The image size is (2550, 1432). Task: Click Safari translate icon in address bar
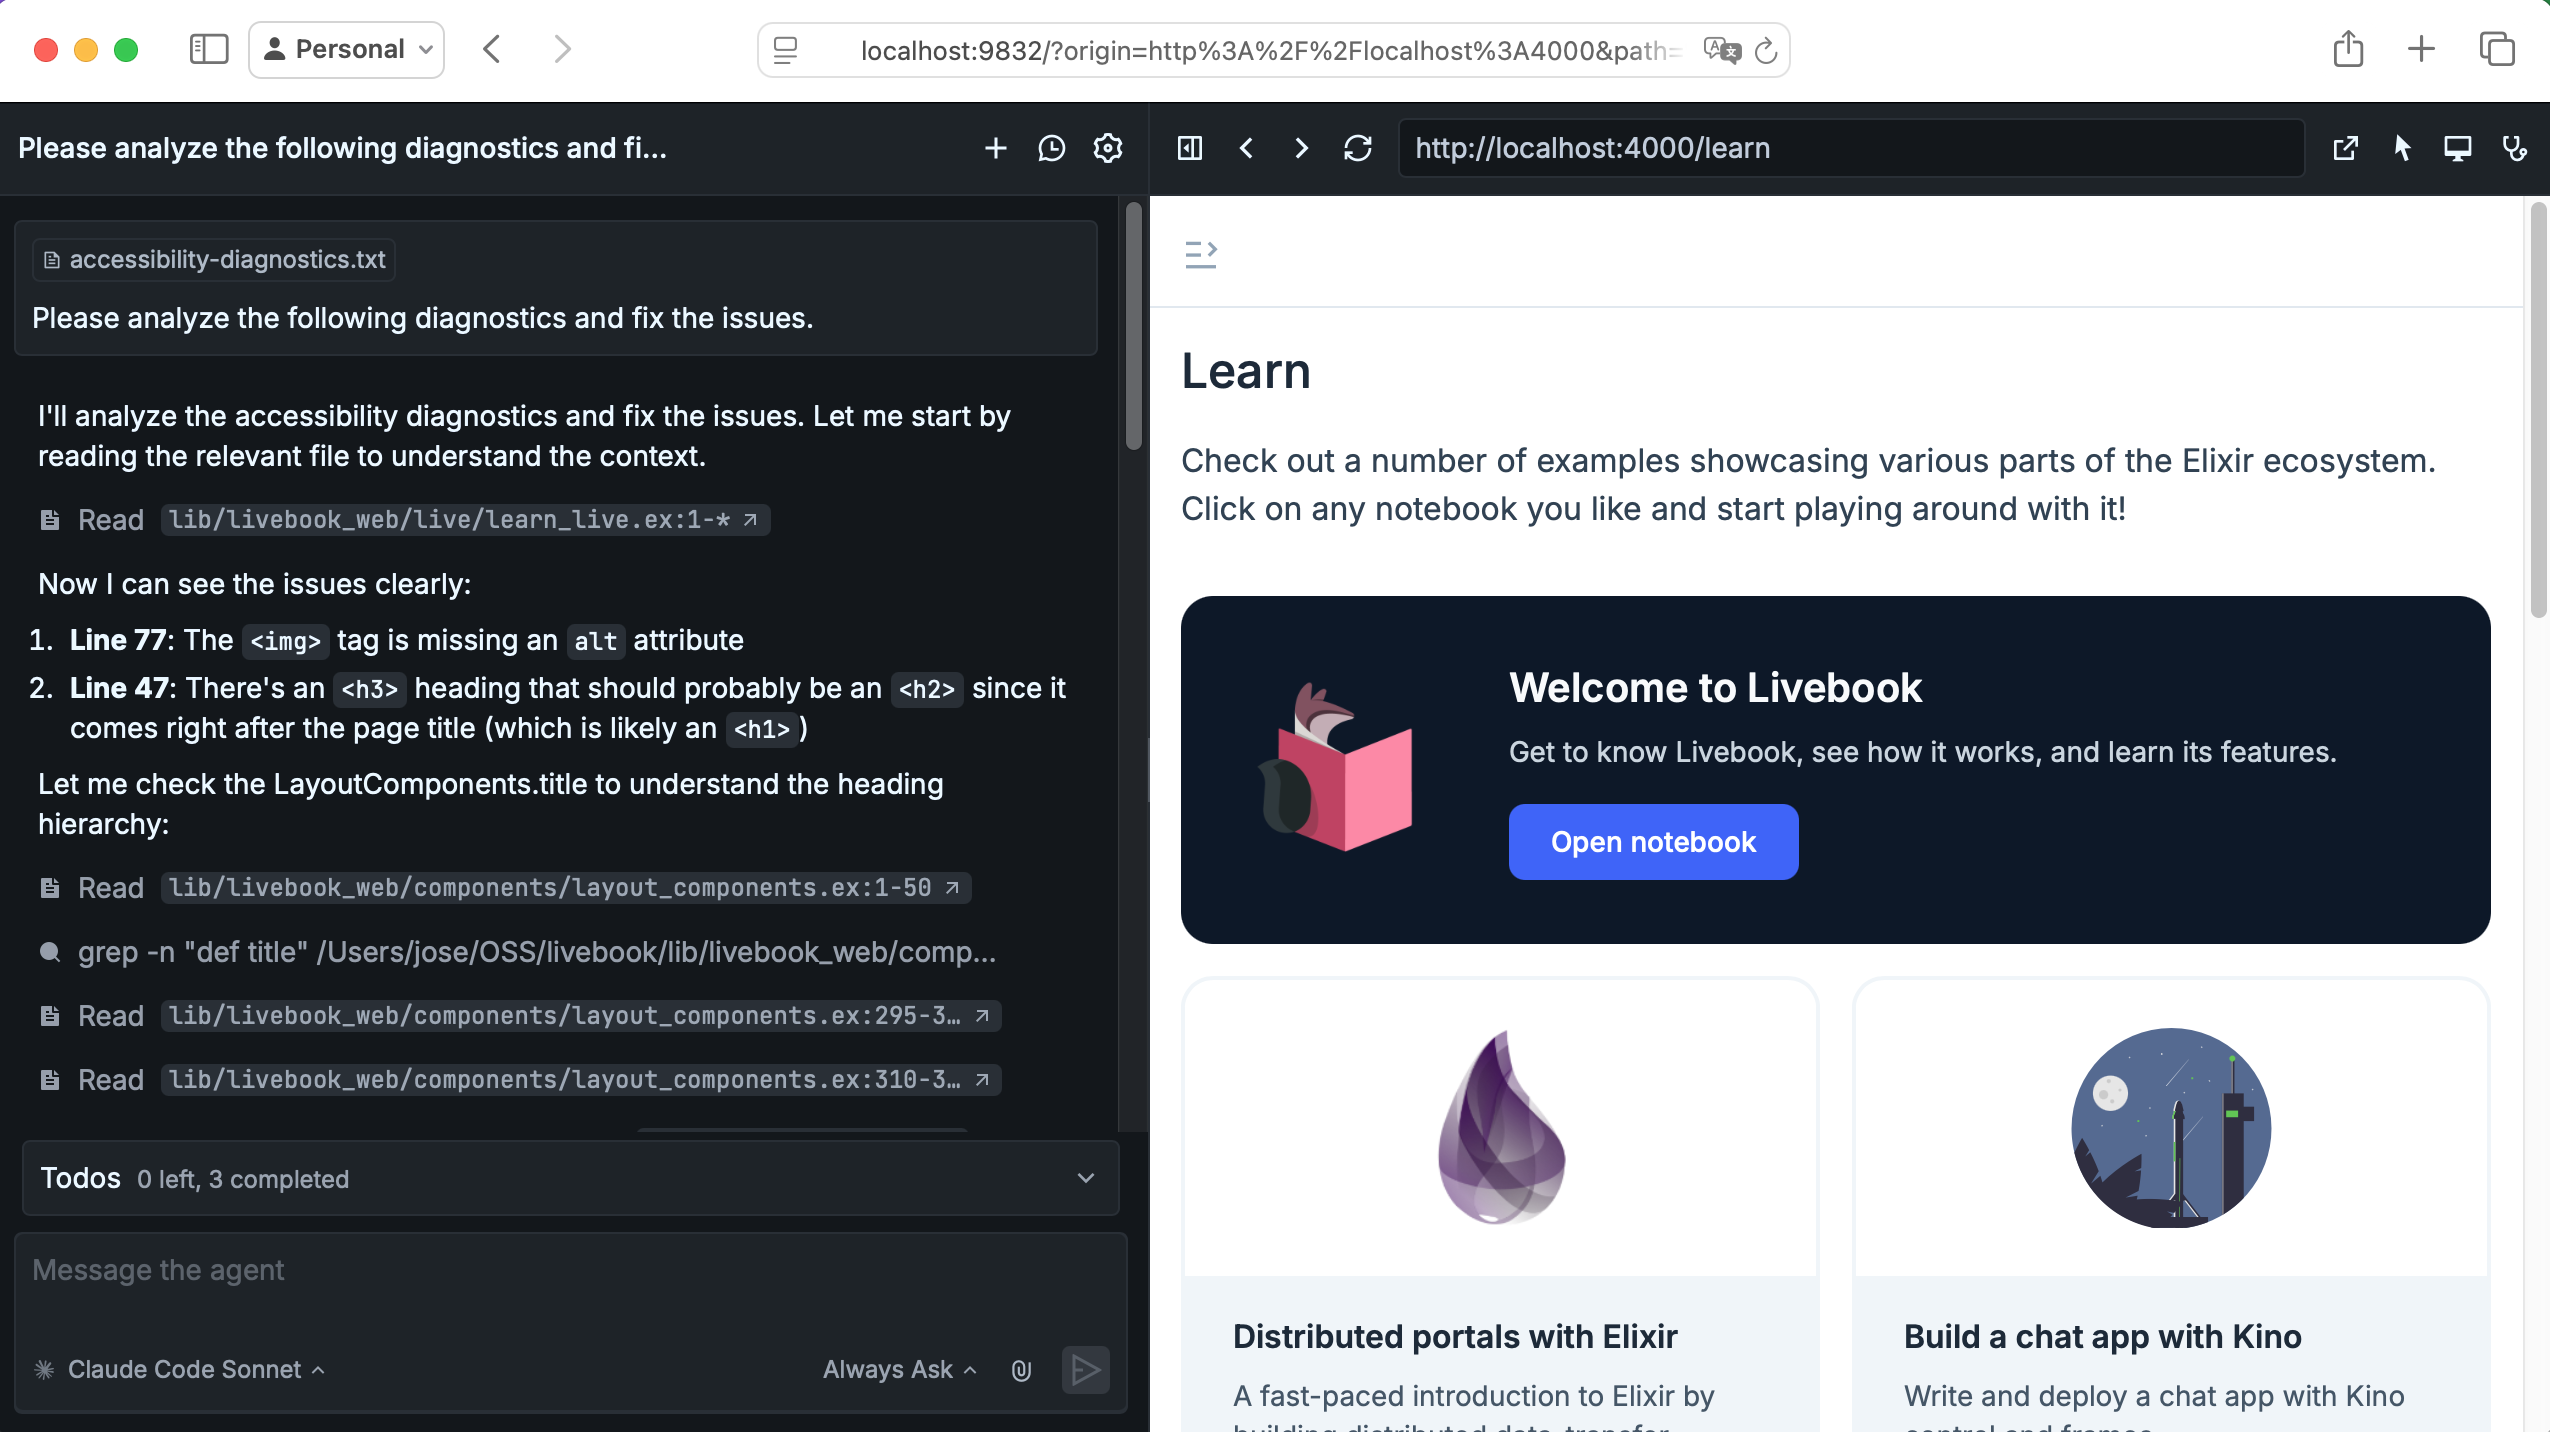(x=1722, y=50)
